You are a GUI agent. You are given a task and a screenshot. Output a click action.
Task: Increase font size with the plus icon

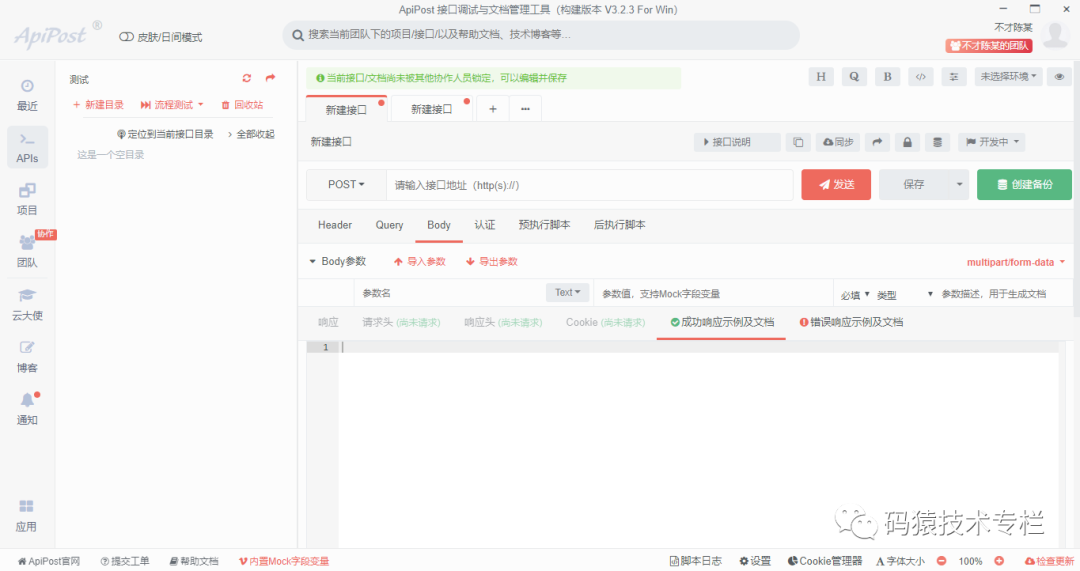tap(999, 561)
